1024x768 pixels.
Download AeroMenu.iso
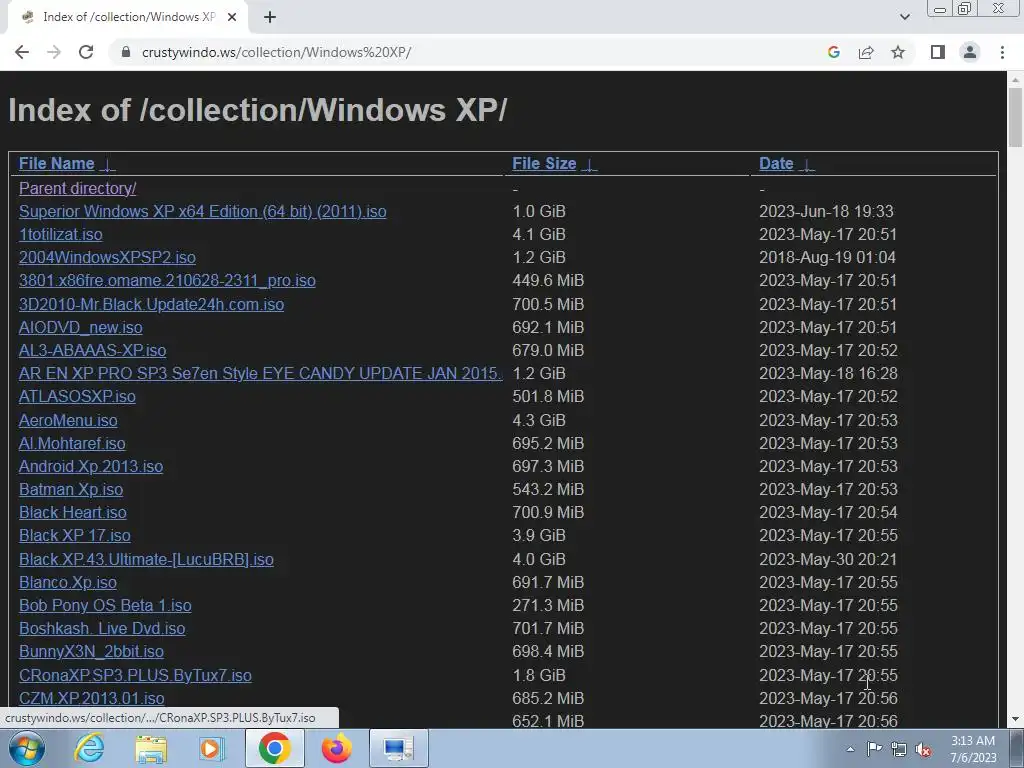[68, 420]
